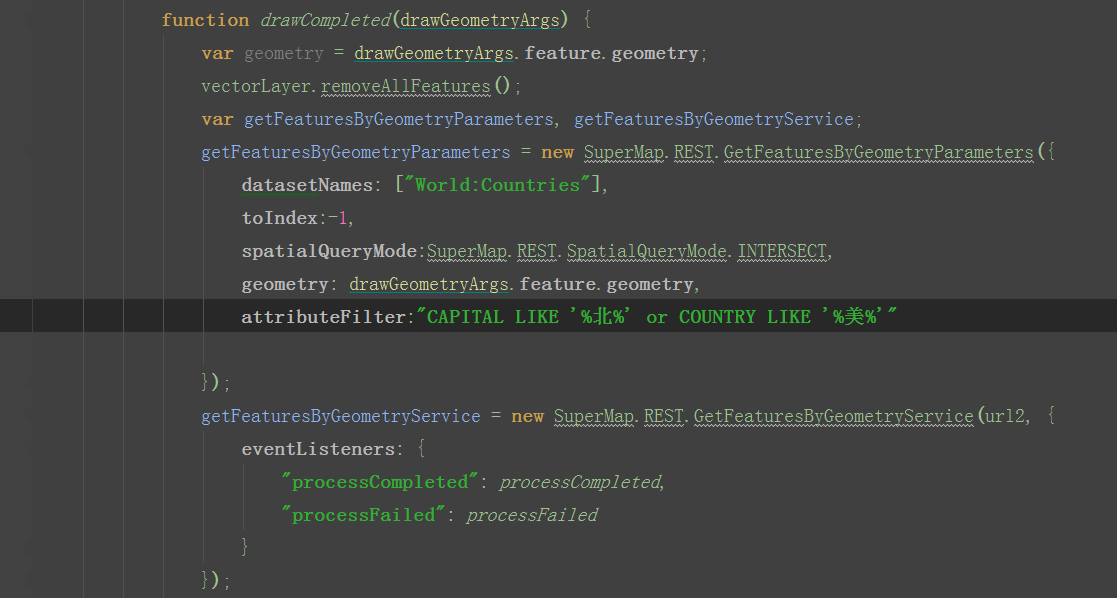Click the eventListeners property
Image resolution: width=1117 pixels, height=598 pixels.
pyautogui.click(x=318, y=449)
